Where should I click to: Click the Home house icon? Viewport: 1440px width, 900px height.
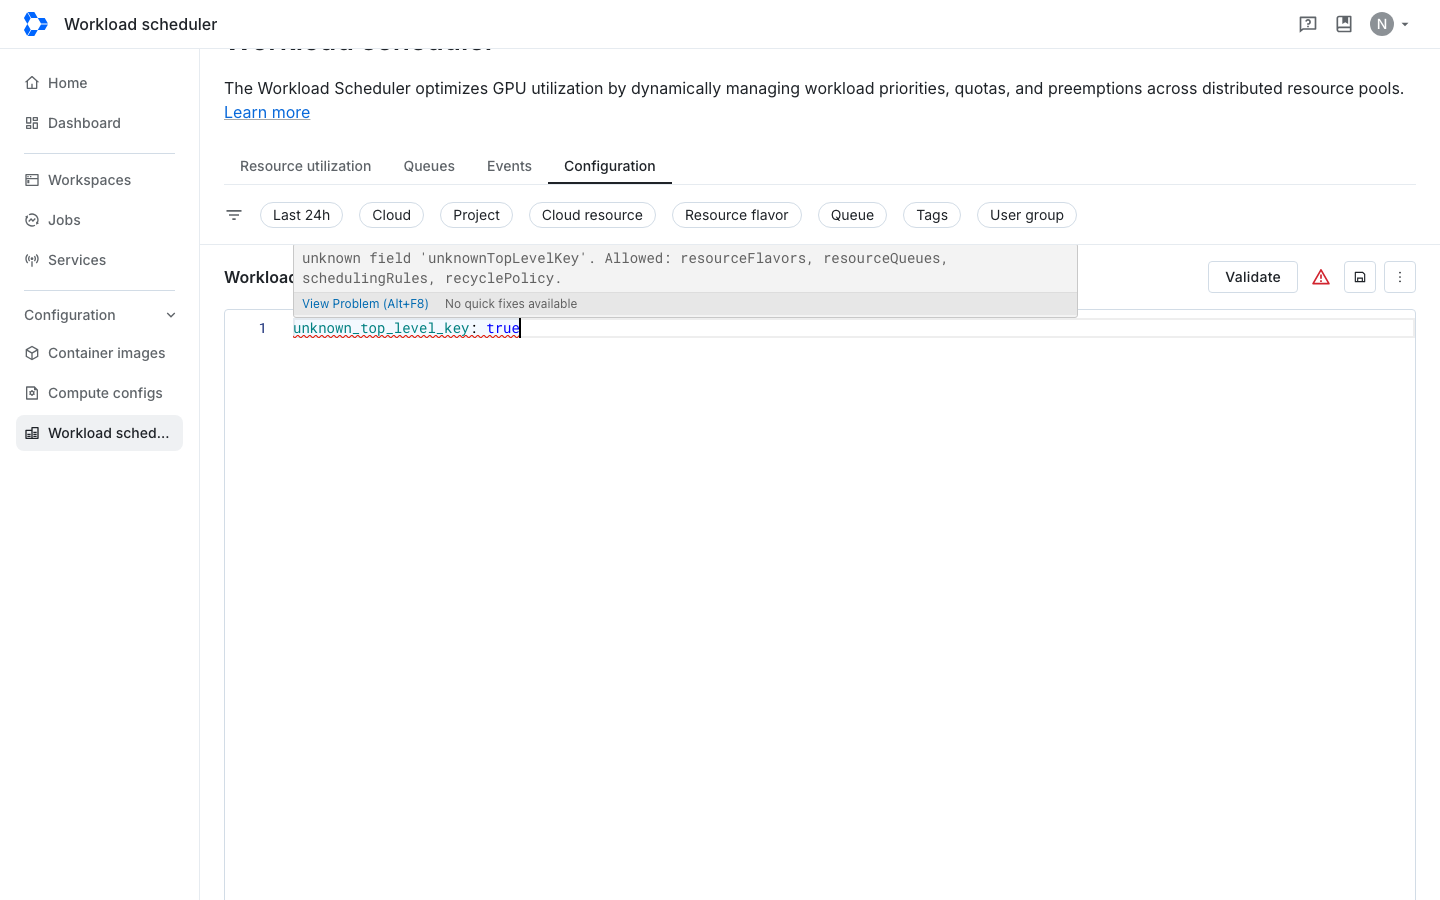tap(32, 83)
